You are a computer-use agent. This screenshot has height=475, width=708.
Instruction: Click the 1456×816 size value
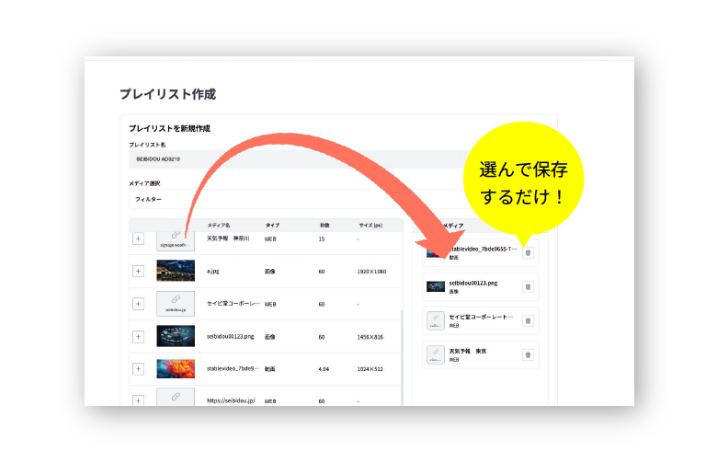(x=370, y=337)
